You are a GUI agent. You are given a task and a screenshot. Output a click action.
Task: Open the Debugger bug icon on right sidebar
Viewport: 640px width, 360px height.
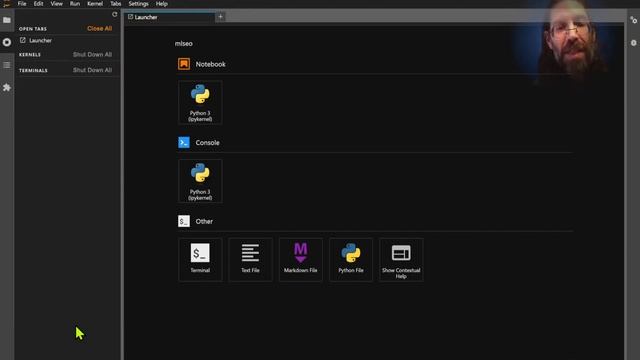pyautogui.click(x=633, y=42)
